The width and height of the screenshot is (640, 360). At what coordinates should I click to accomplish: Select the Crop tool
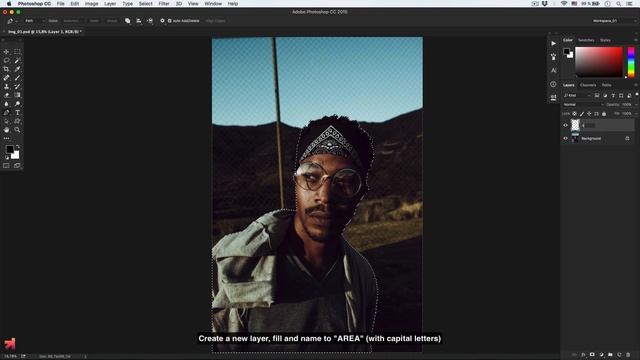(x=6, y=69)
